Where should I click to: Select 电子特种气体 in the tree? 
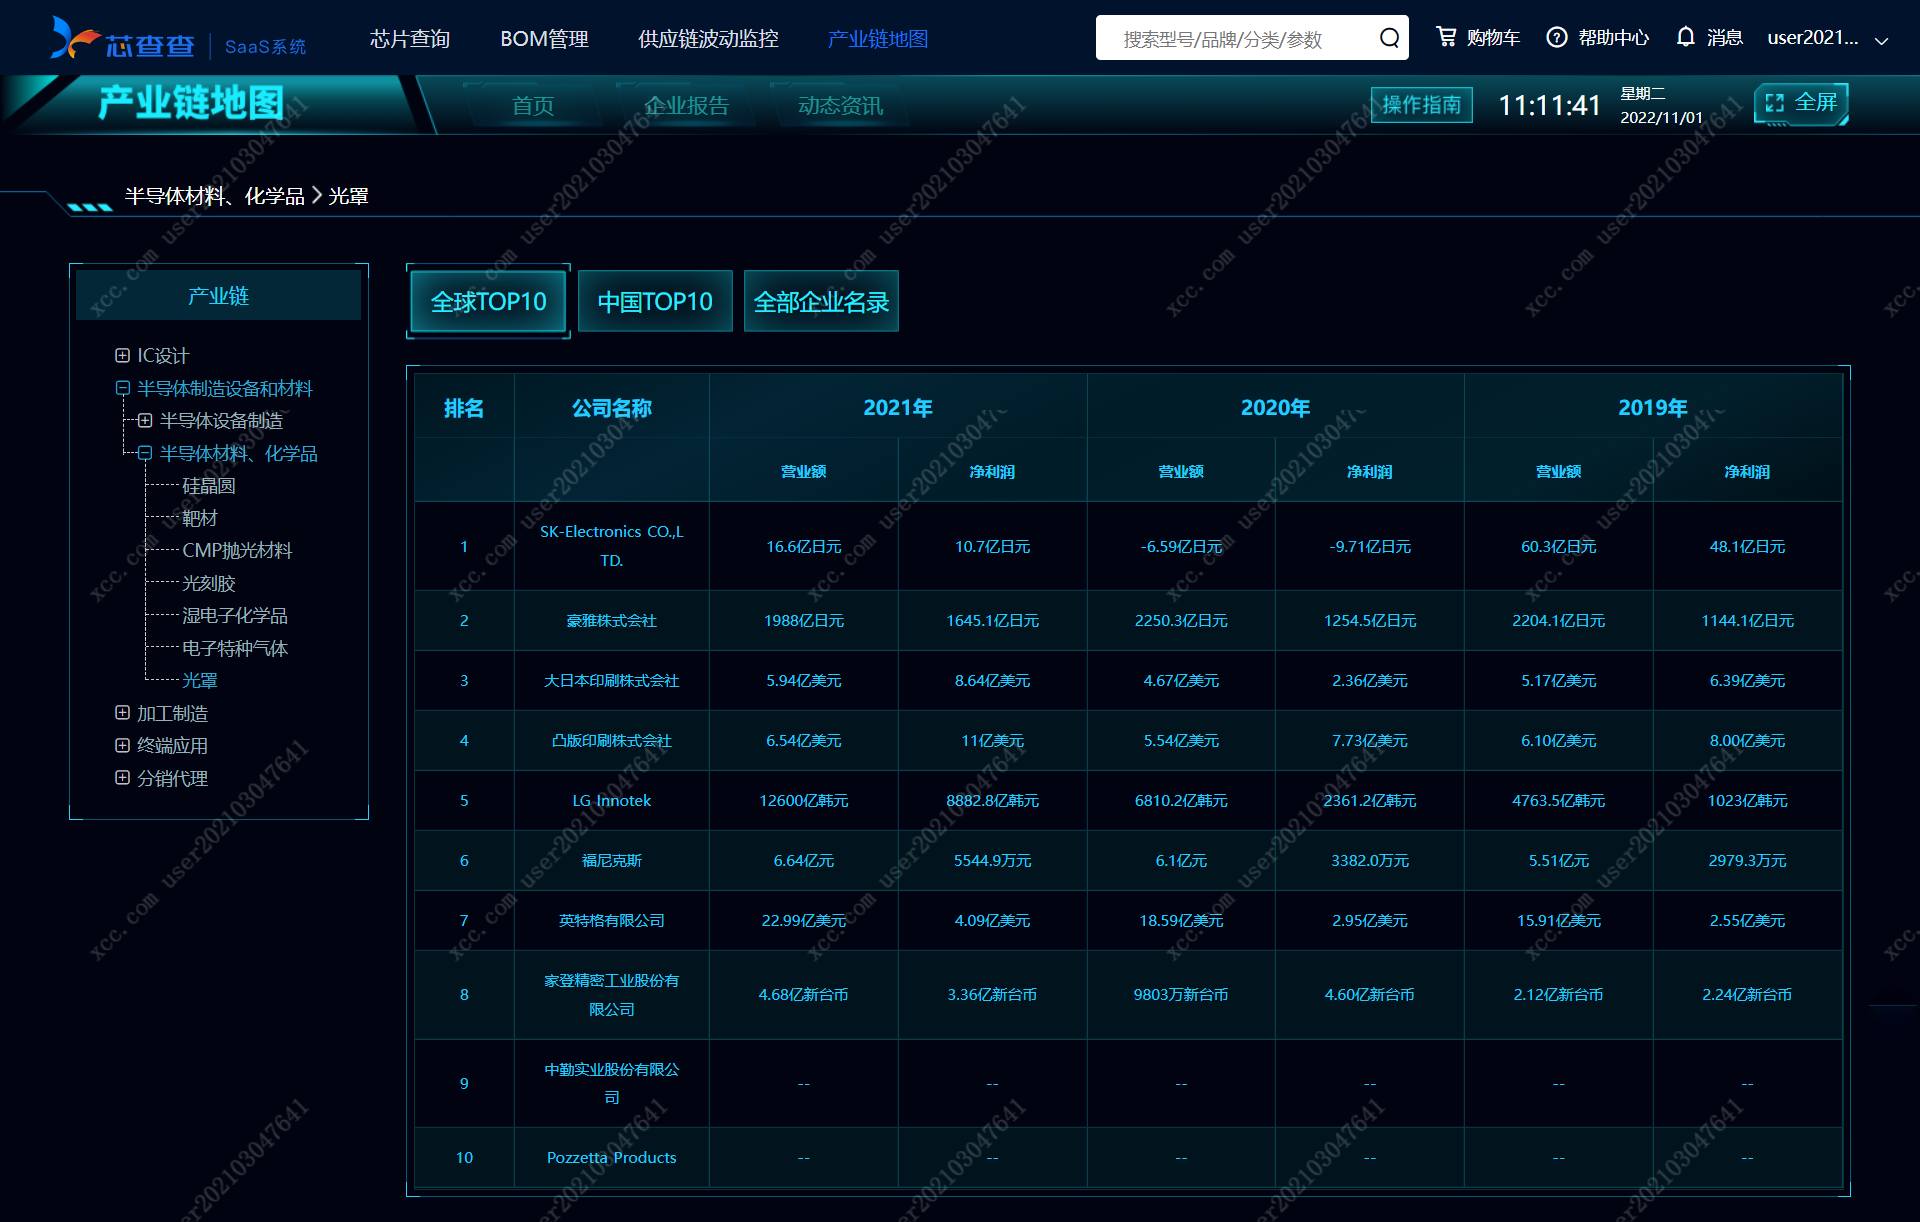coord(235,648)
